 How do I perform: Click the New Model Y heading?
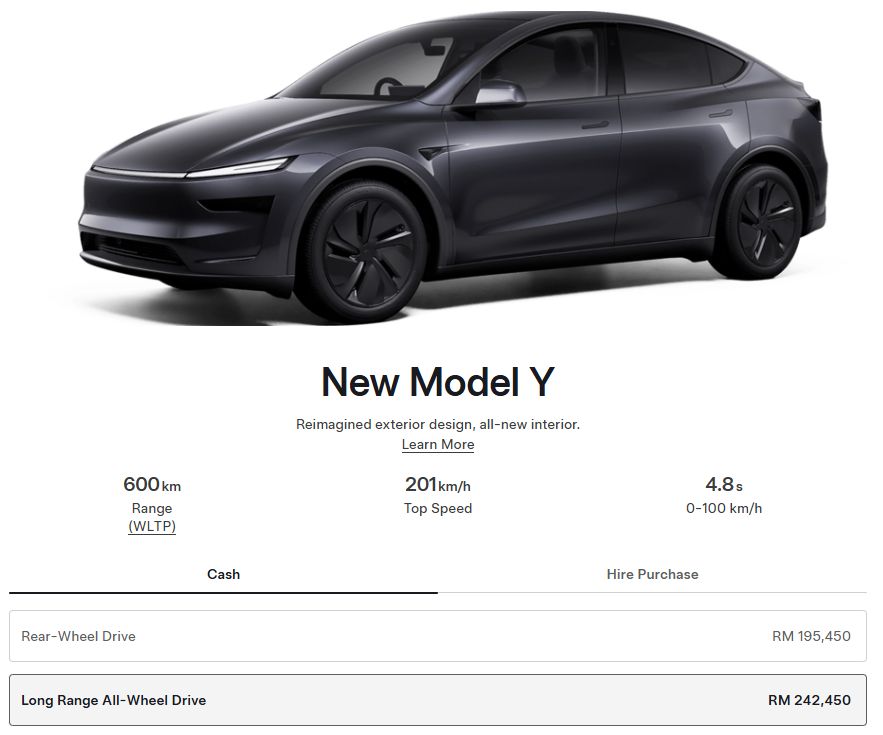tap(438, 382)
